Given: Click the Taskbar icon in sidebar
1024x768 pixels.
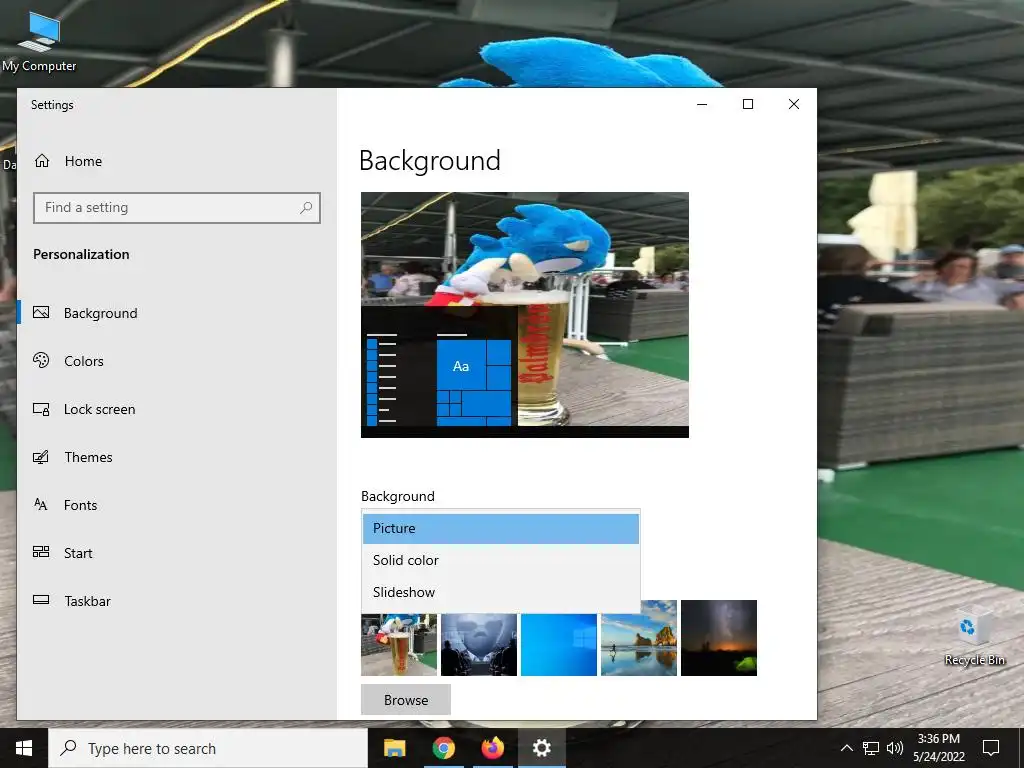Looking at the screenshot, I should (41, 600).
